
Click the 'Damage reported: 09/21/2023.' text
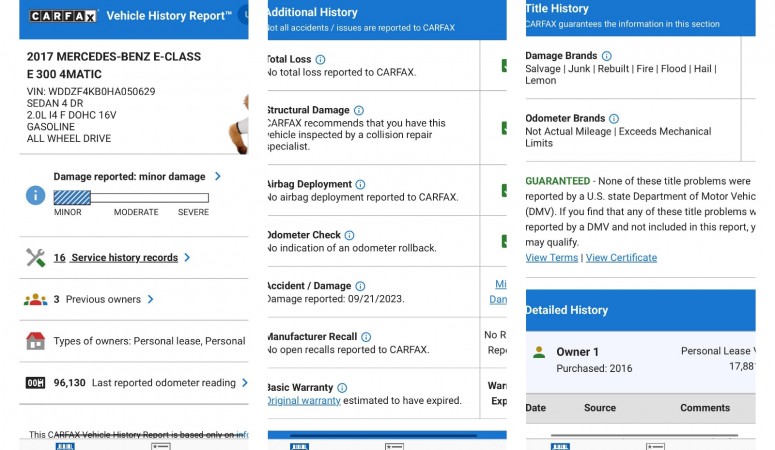pyautogui.click(x=336, y=299)
